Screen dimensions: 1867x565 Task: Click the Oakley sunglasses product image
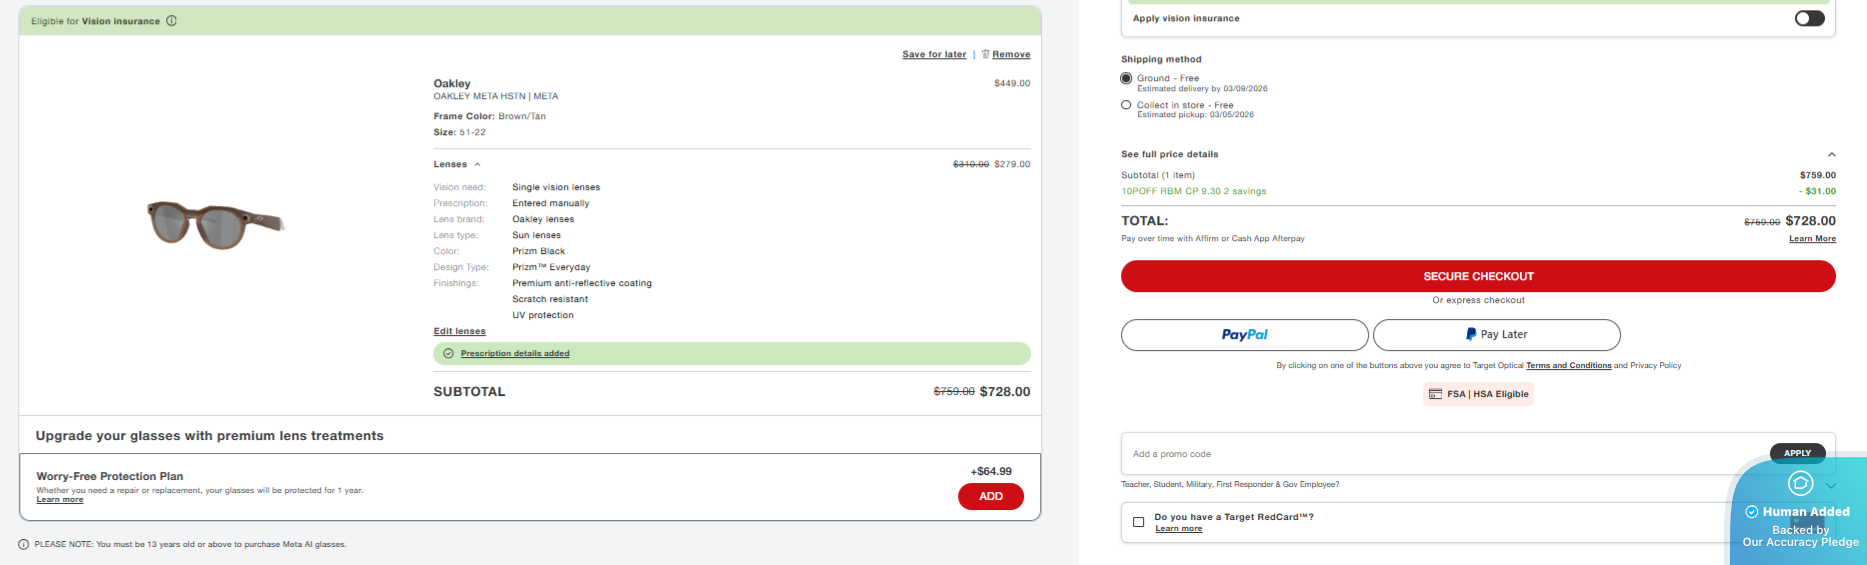pyautogui.click(x=215, y=224)
